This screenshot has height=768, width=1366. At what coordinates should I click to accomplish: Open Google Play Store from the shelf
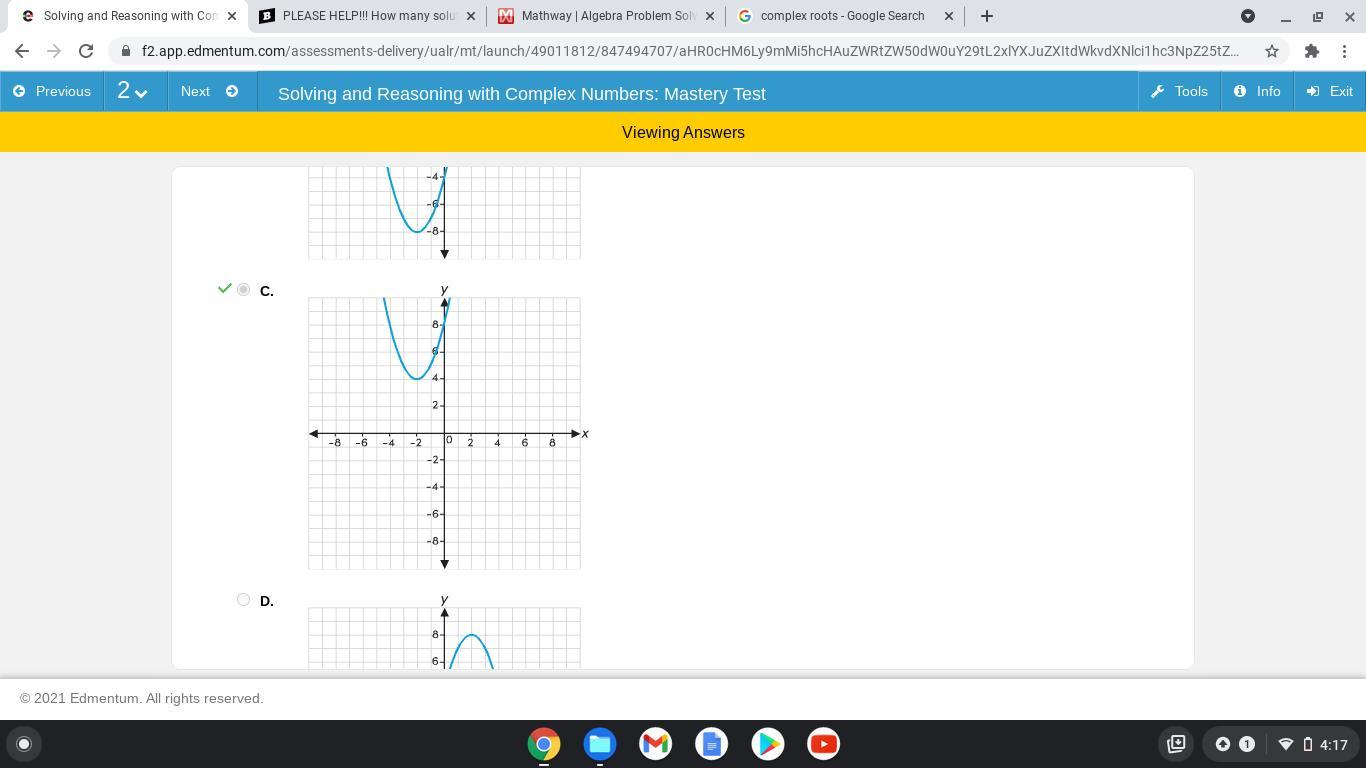768,744
